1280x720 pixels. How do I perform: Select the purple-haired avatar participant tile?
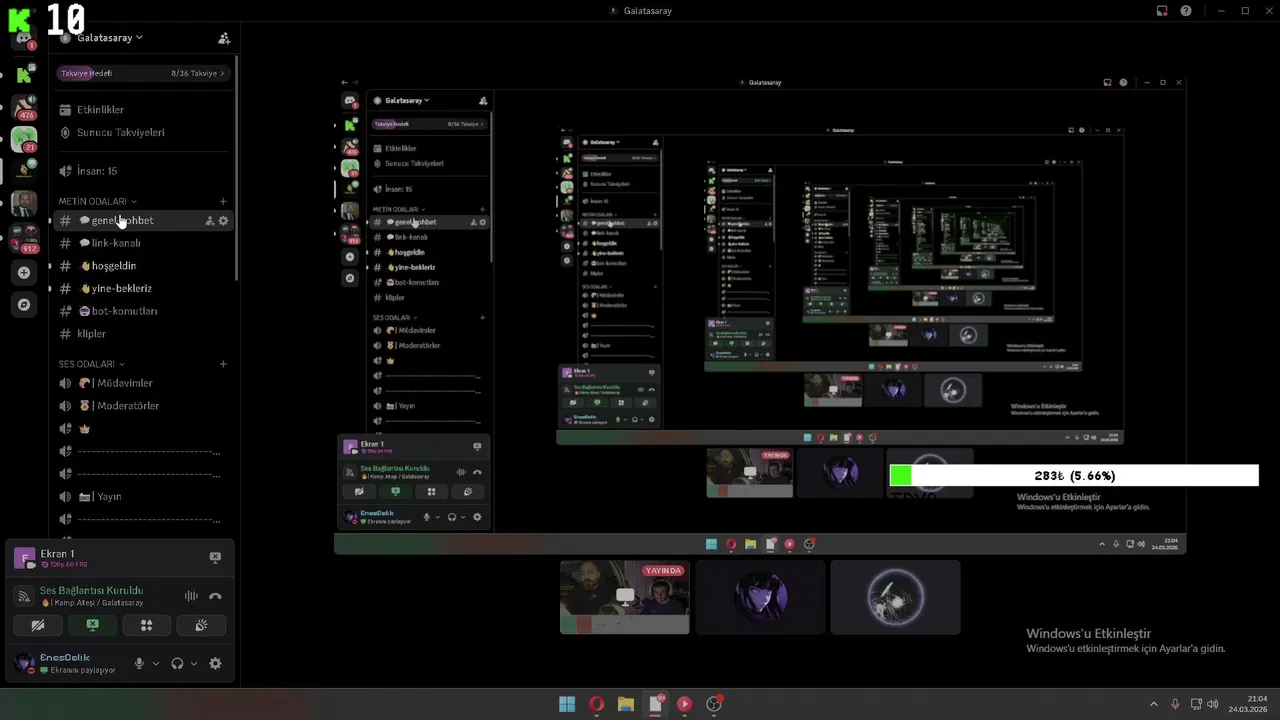click(x=760, y=597)
